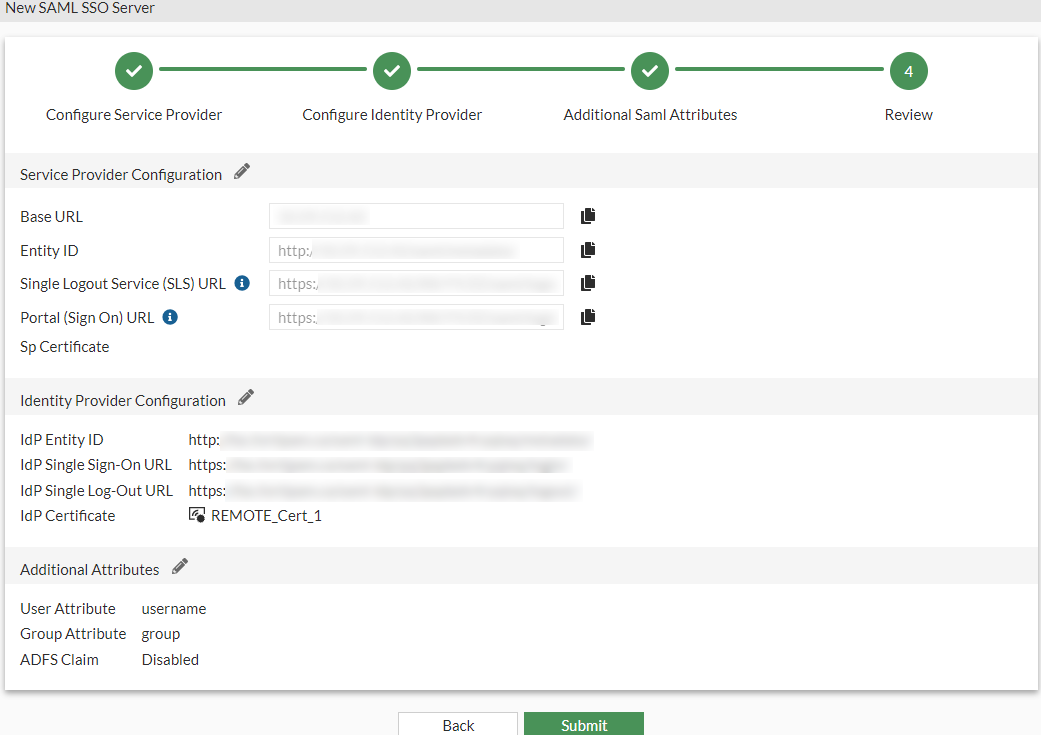Return to Configure Service Provider step
Screen dimensions: 1041x735
click(x=133, y=71)
